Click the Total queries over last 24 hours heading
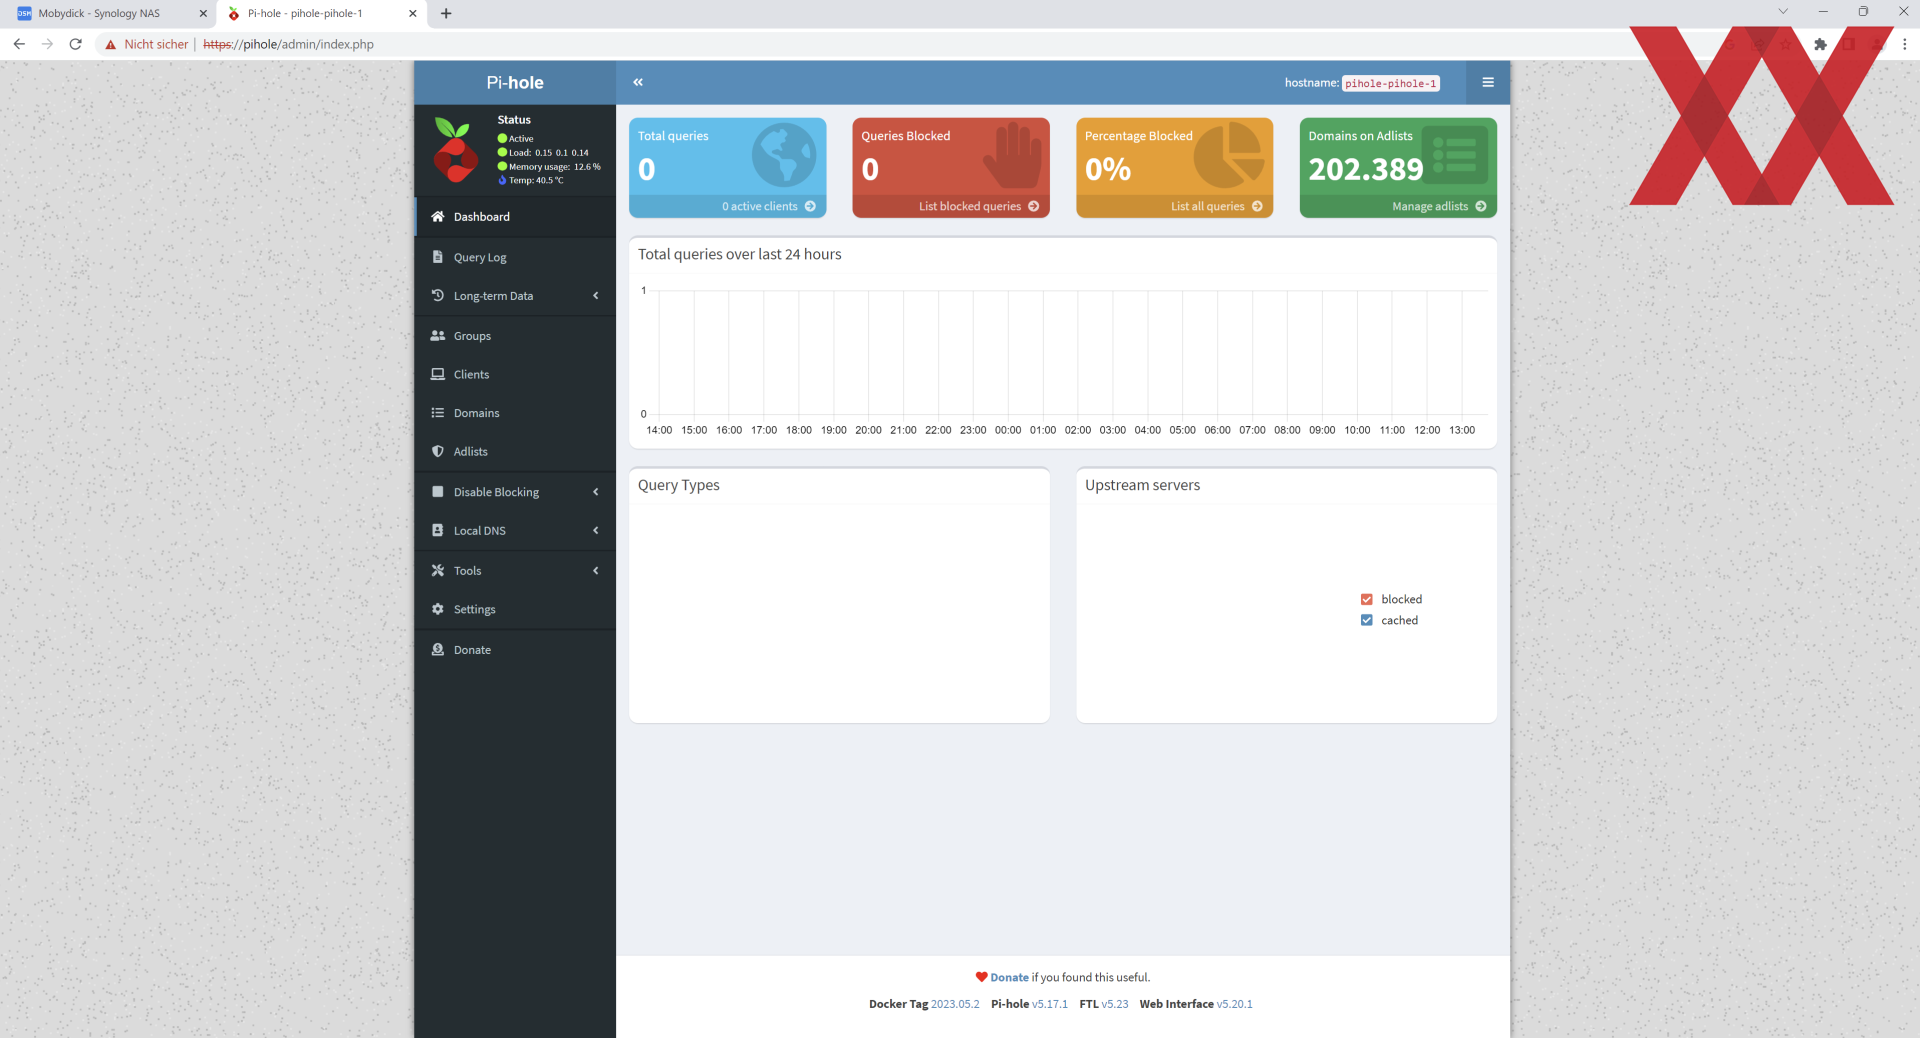 (740, 254)
